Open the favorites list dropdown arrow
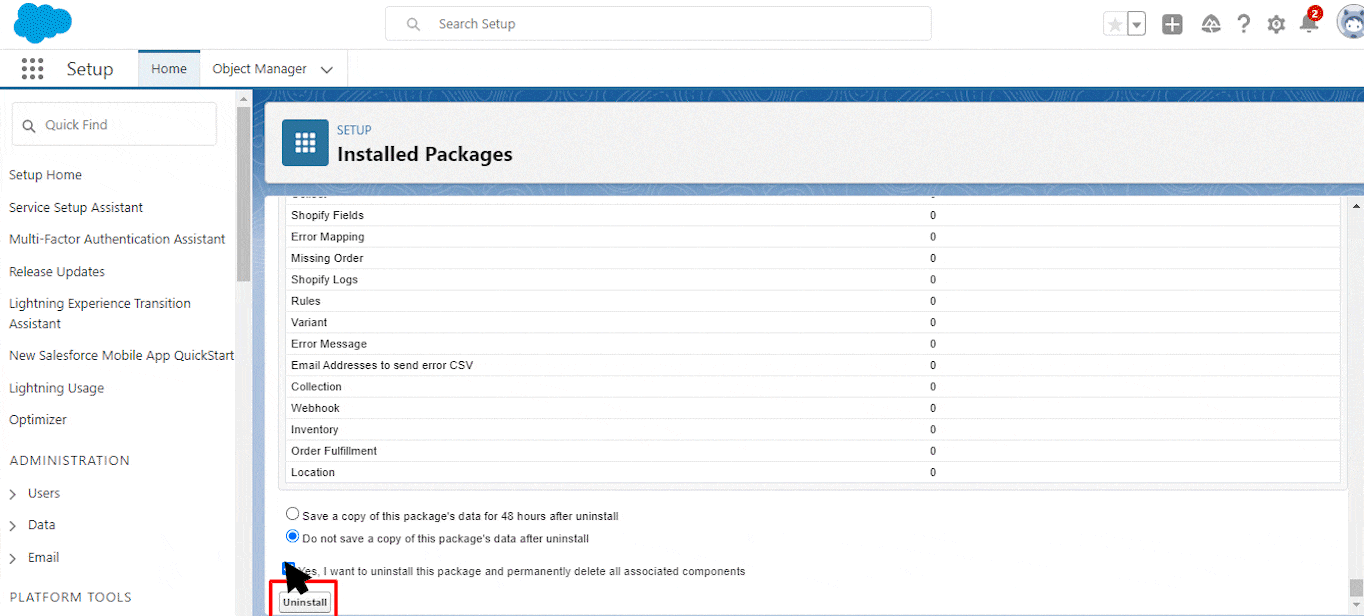1364x616 pixels. [1136, 25]
